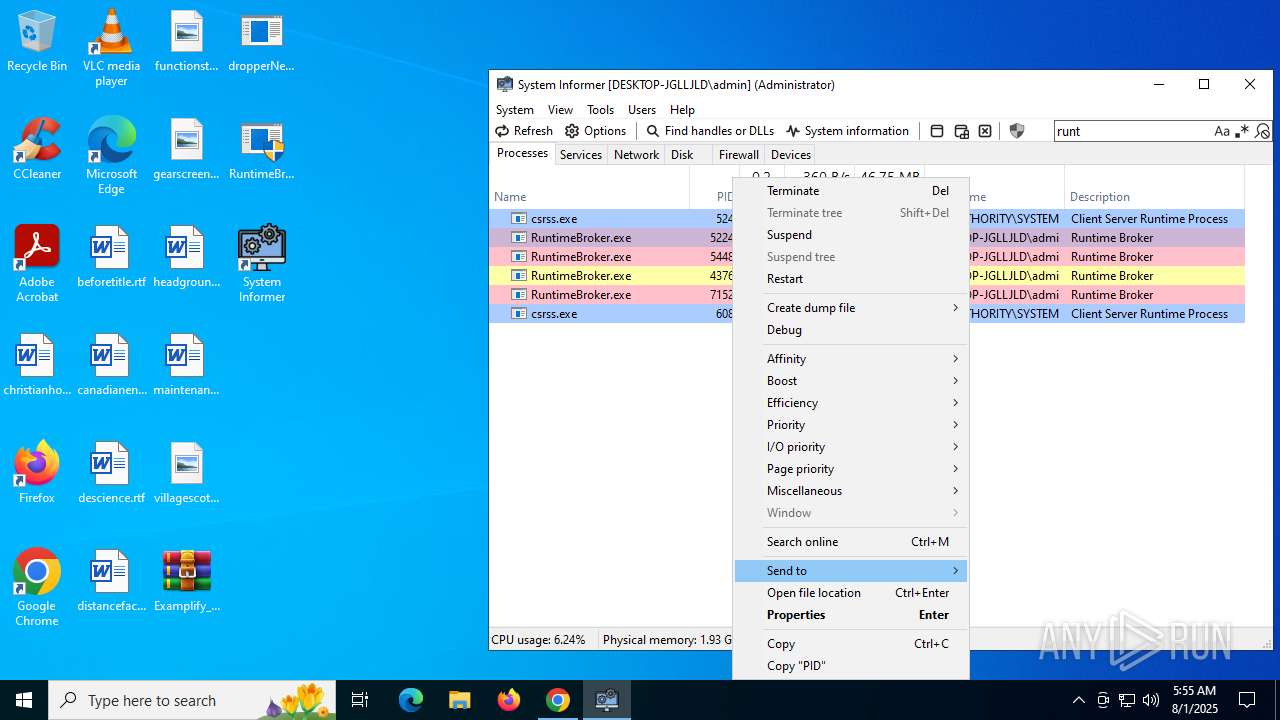Expand the Boost submenu

(851, 381)
